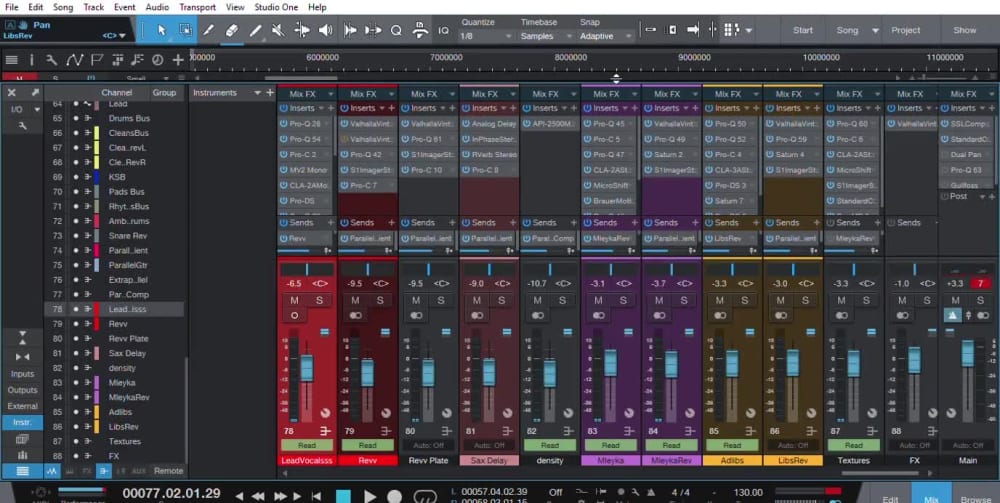Mute the Revv channel
The height and width of the screenshot is (503, 1000).
(x=355, y=300)
